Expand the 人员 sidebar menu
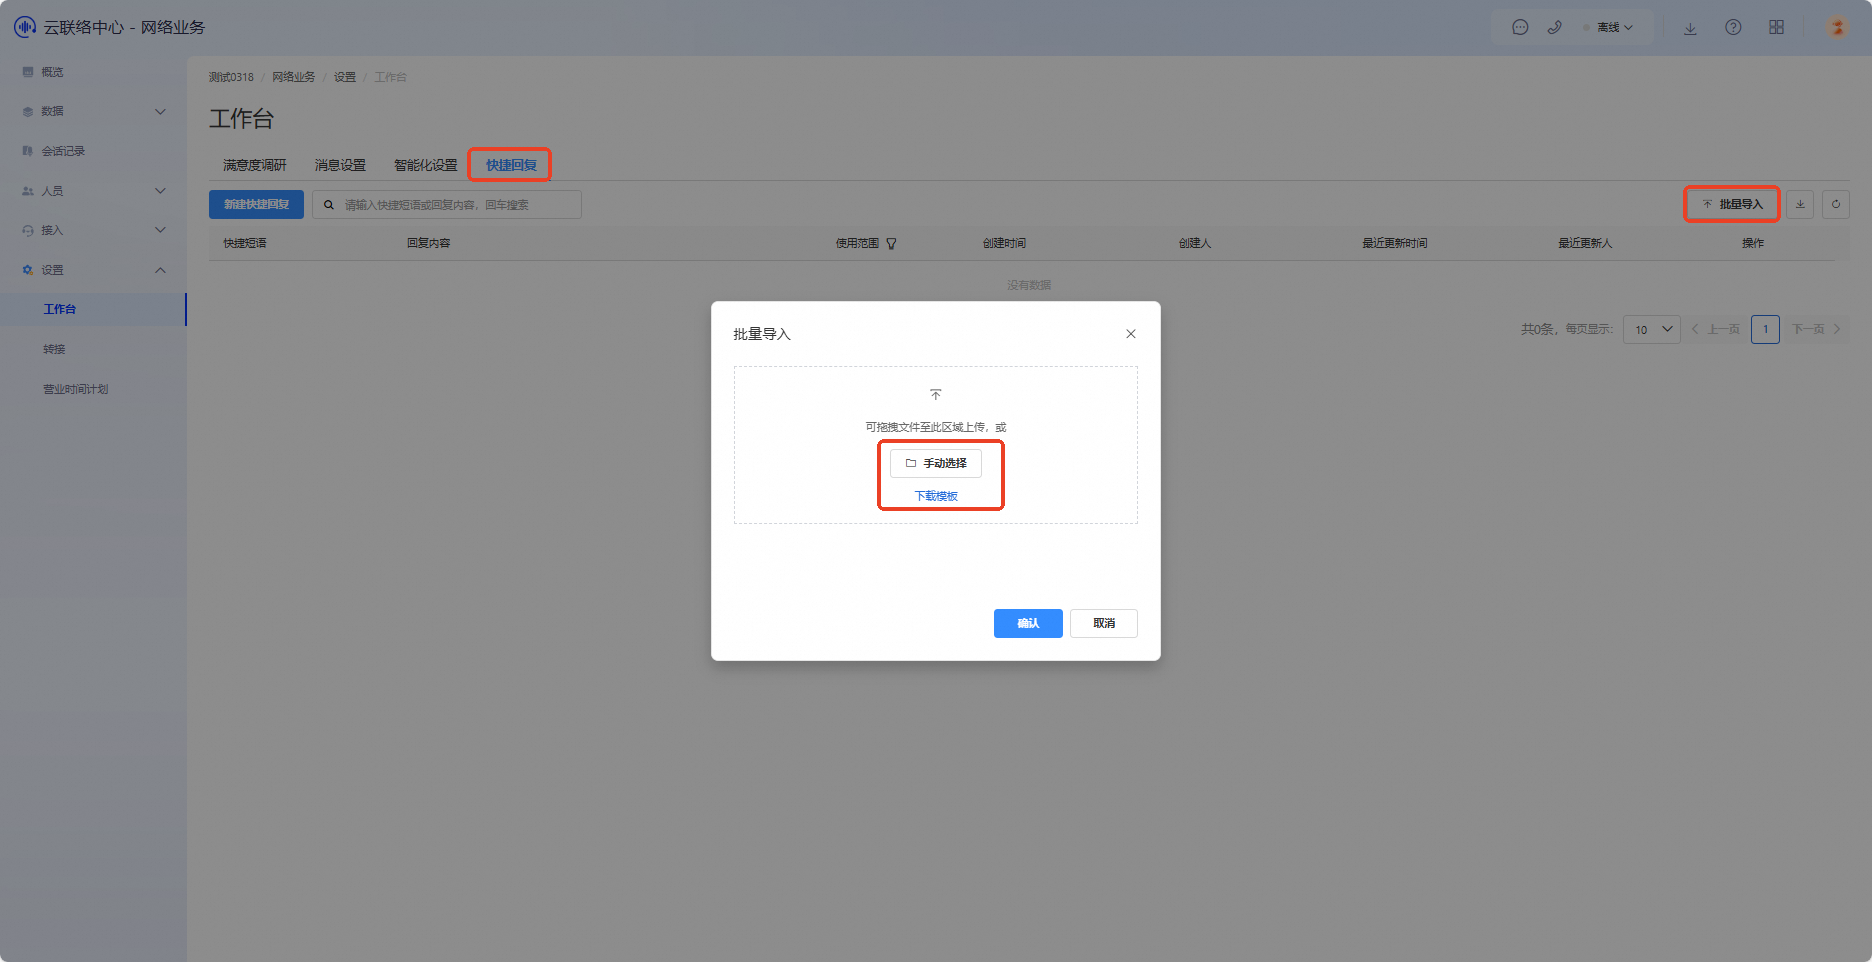 93,191
